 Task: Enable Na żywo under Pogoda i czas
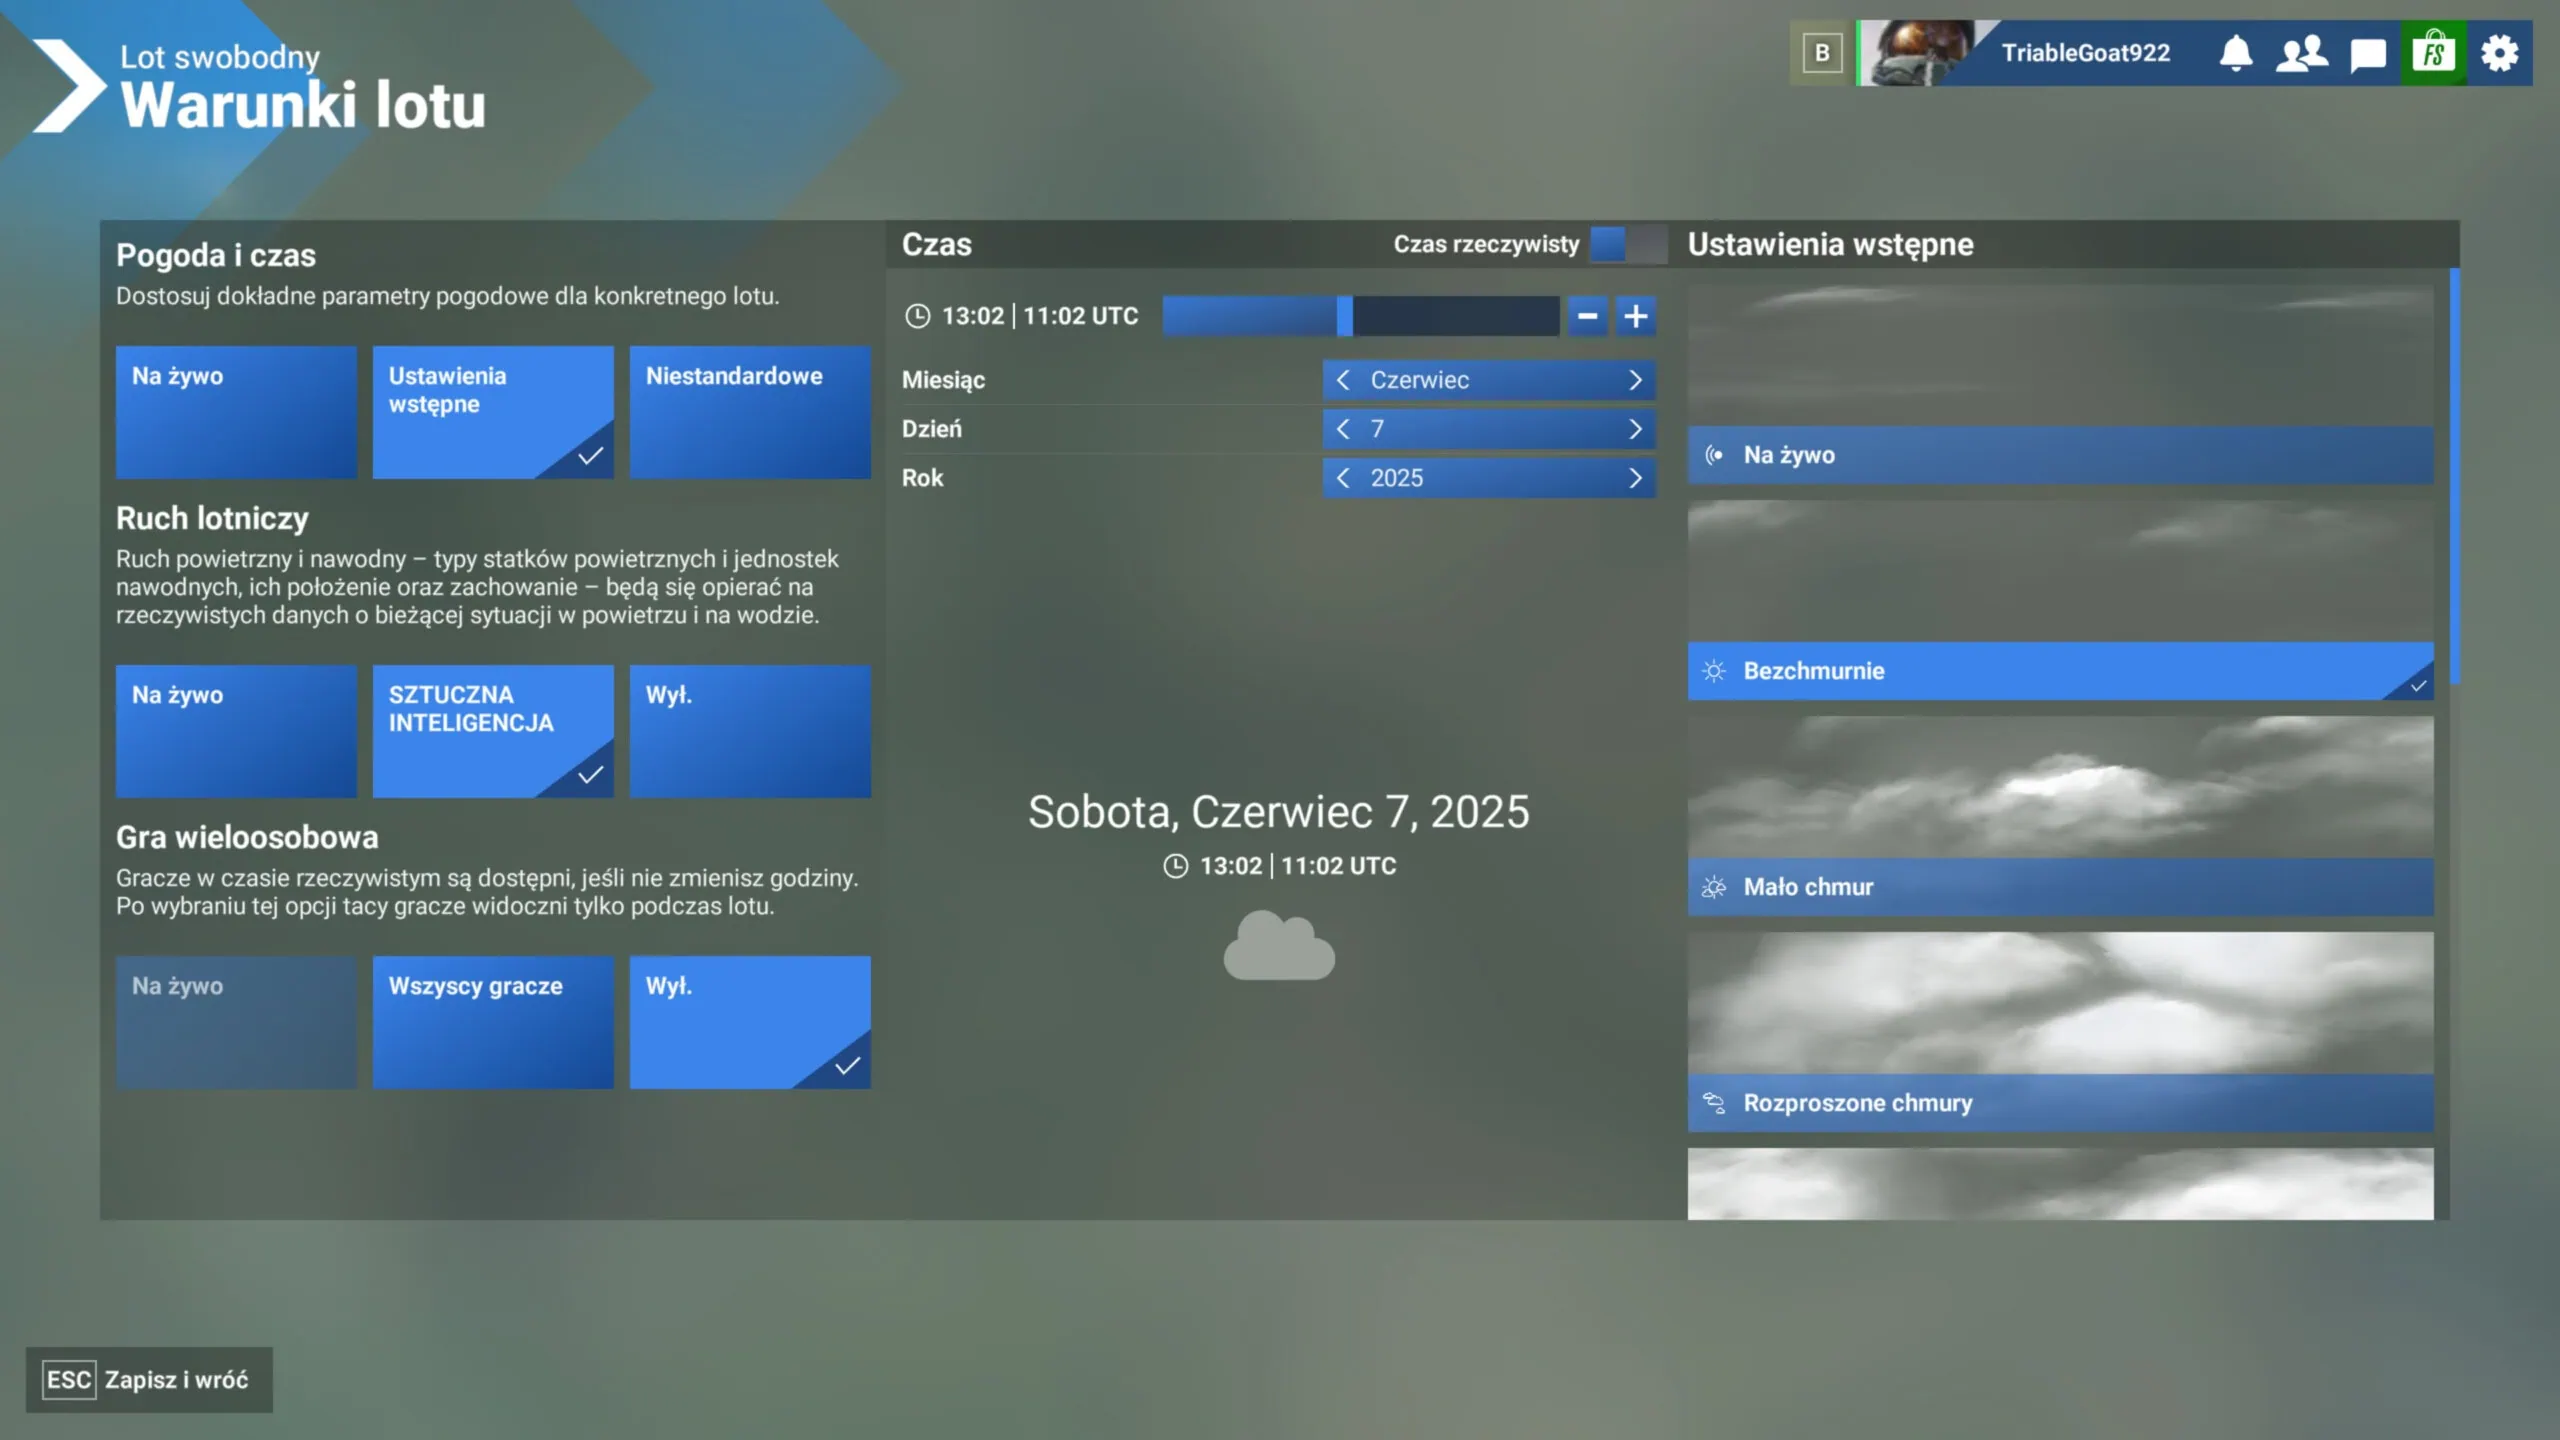pyautogui.click(x=236, y=412)
